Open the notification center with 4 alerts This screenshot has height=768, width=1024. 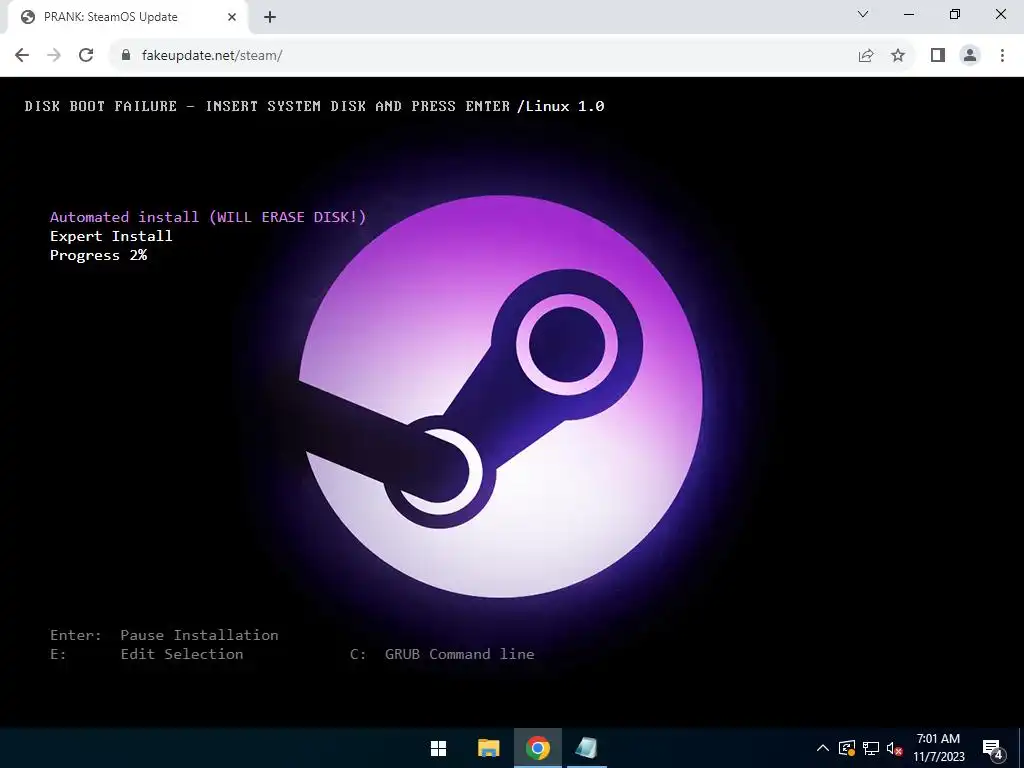tap(993, 749)
